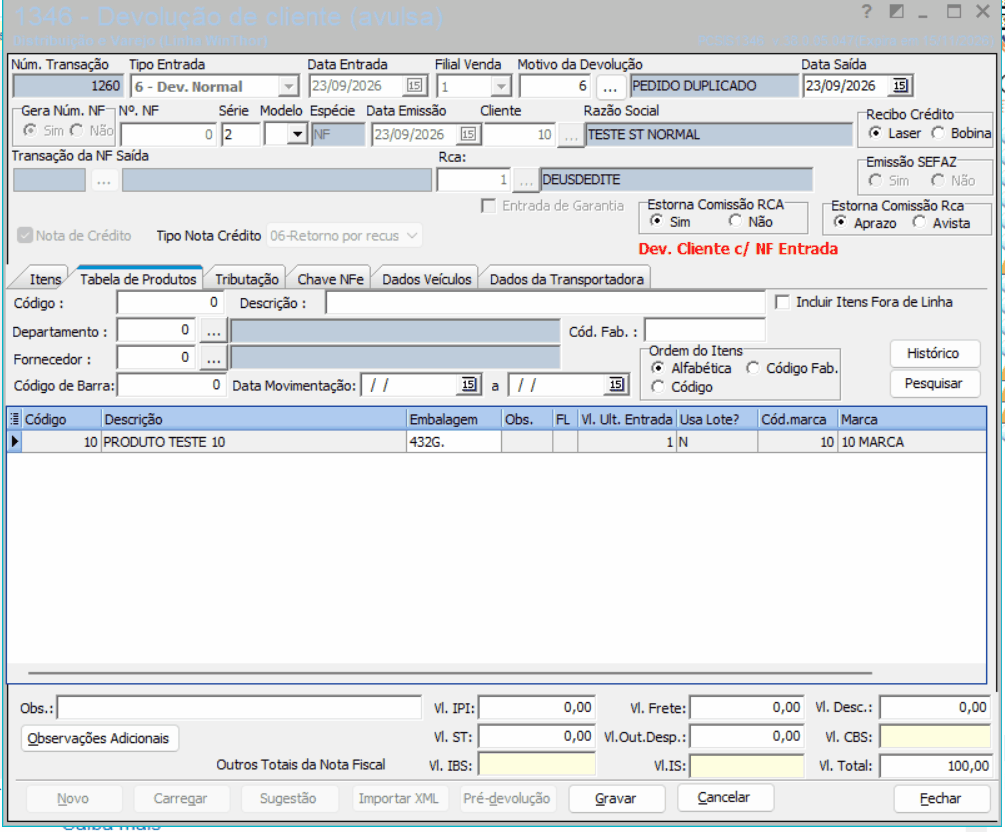Click the Motivo da Devolução lookup ellipsis
The width and height of the screenshot is (1005, 832).
pyautogui.click(x=610, y=86)
